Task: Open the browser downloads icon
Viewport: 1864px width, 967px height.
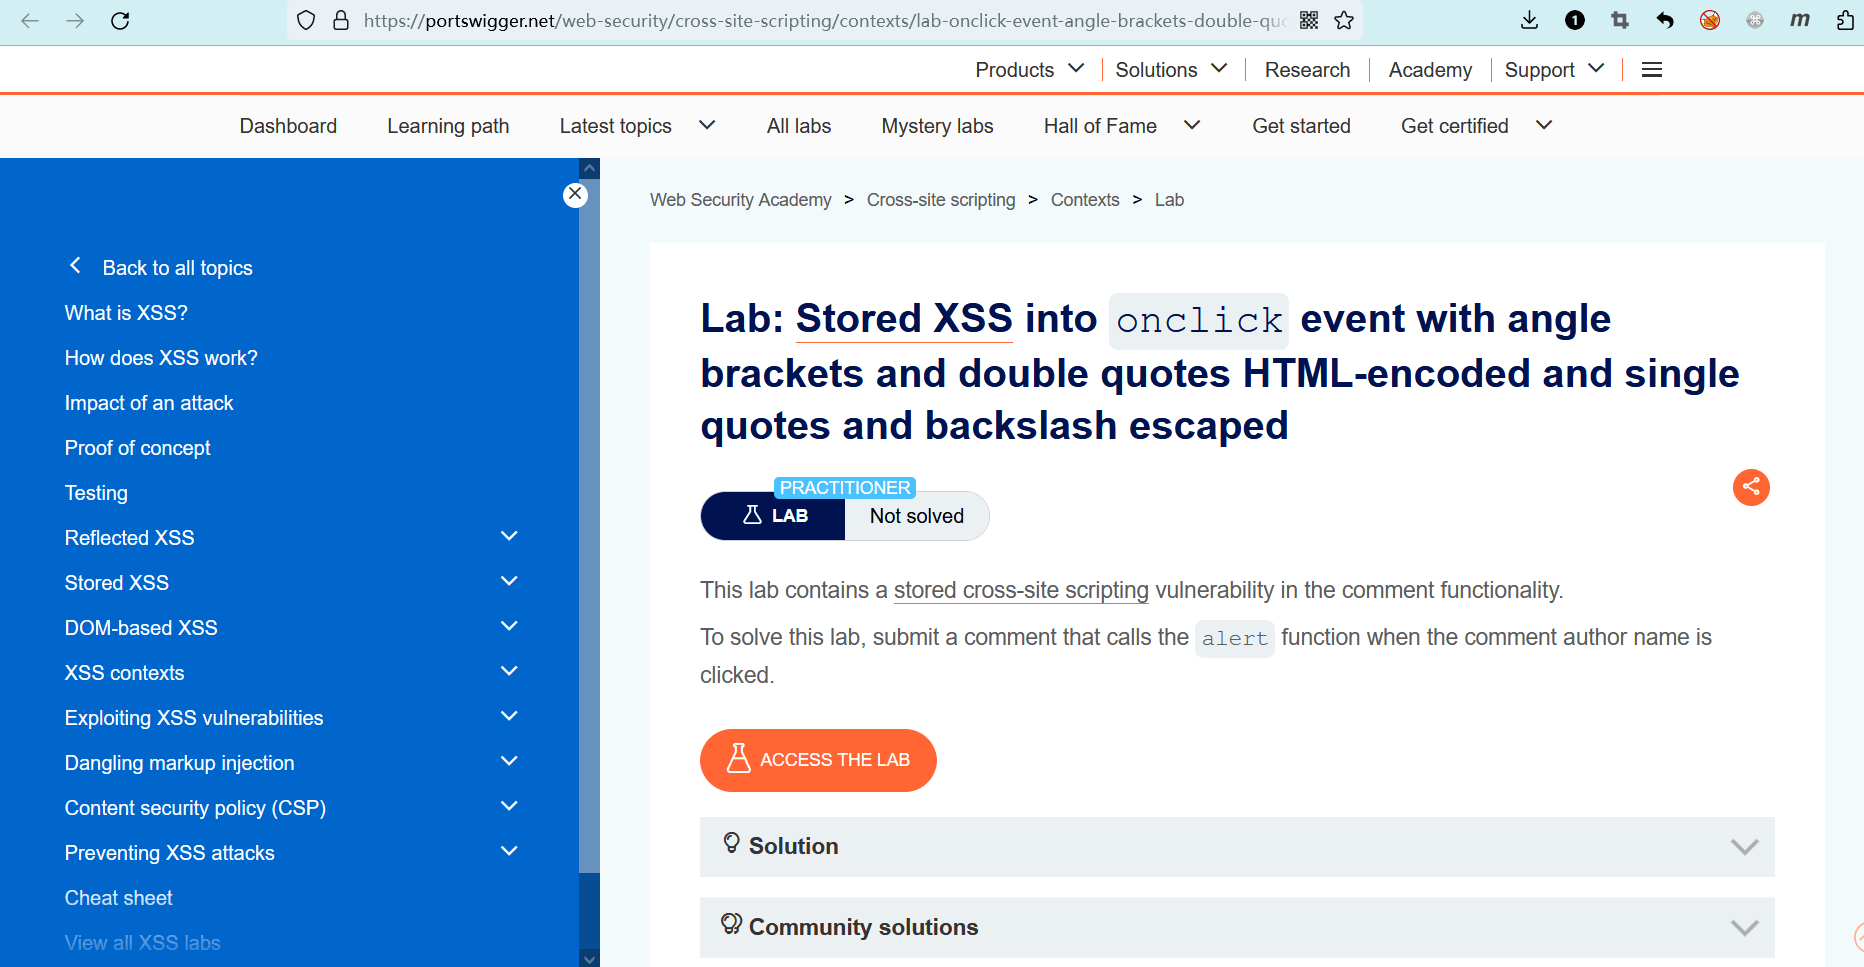Action: pos(1529,21)
